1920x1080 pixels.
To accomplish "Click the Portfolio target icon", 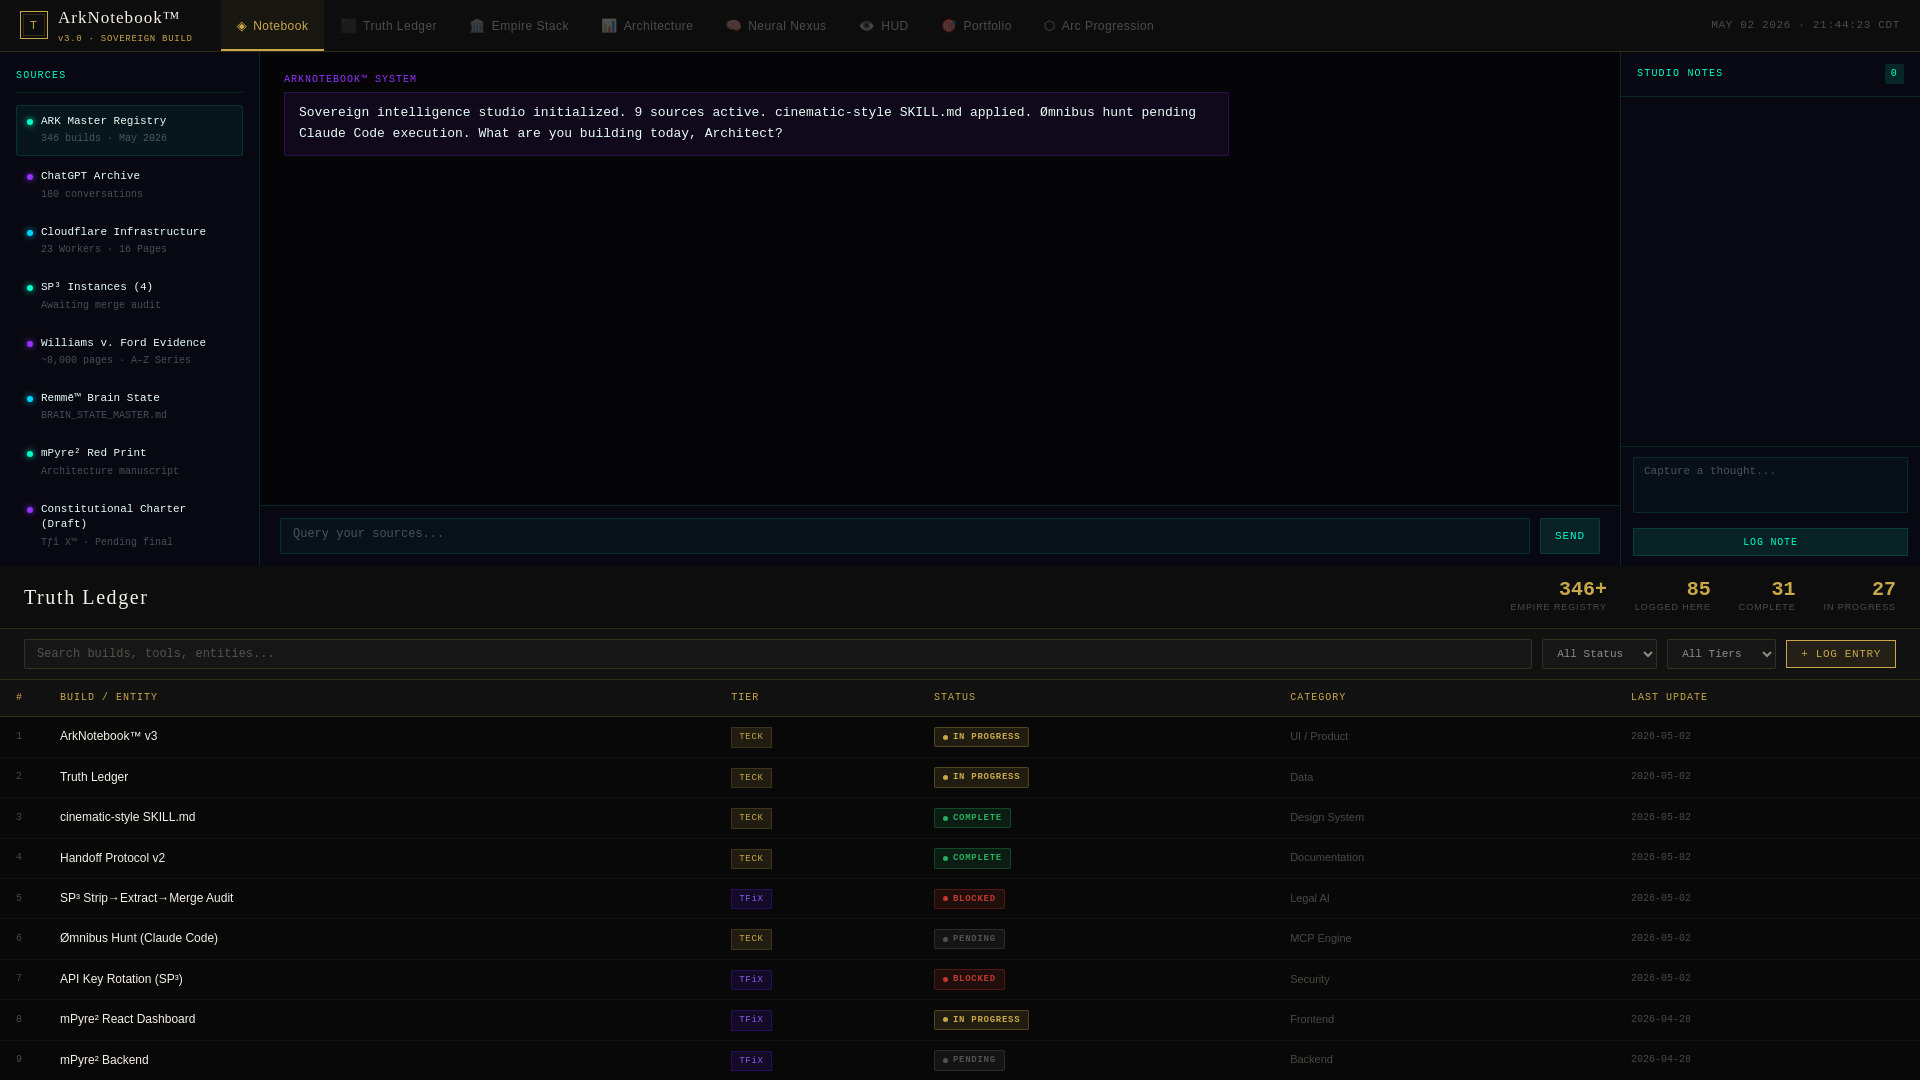I will (949, 26).
